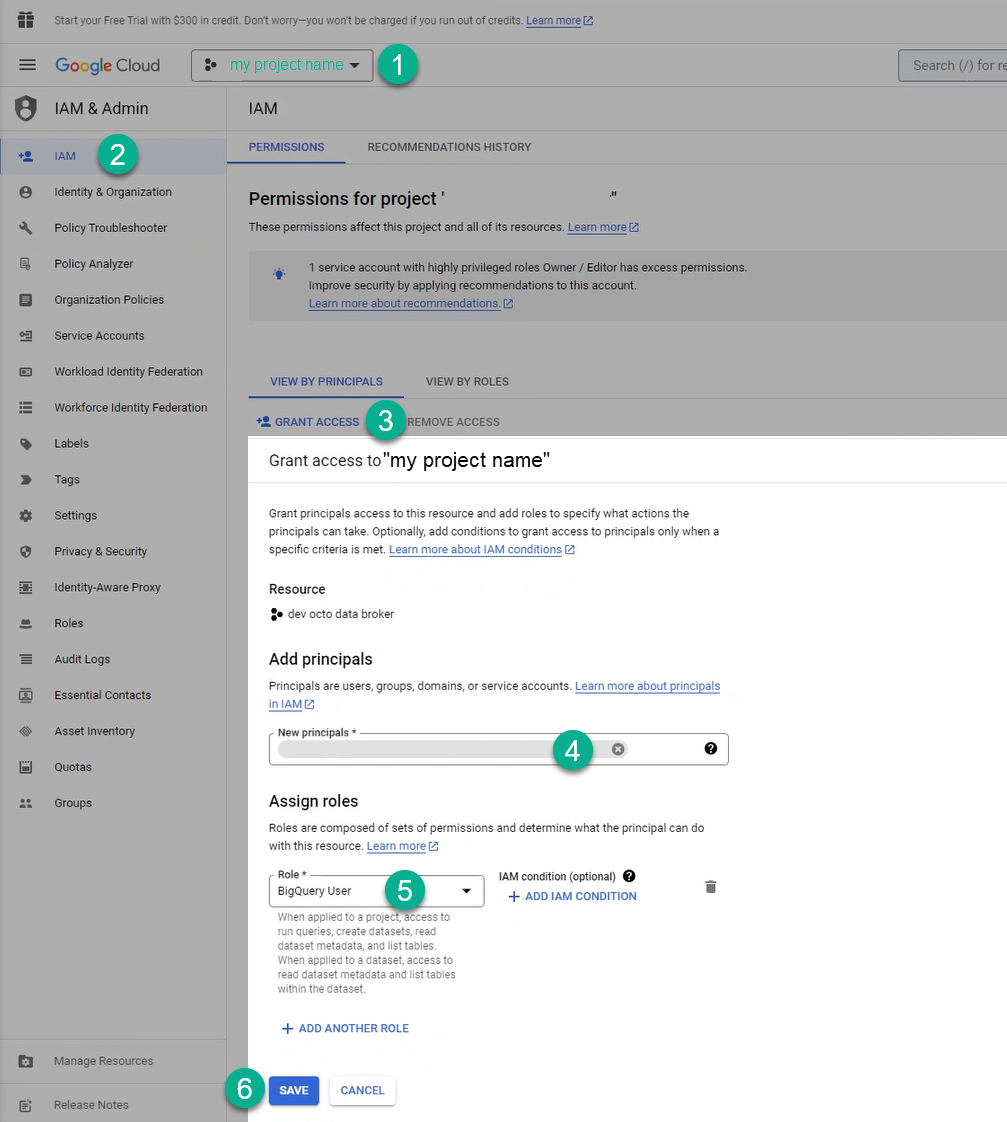Select the View by Principals tab

pyautogui.click(x=326, y=381)
